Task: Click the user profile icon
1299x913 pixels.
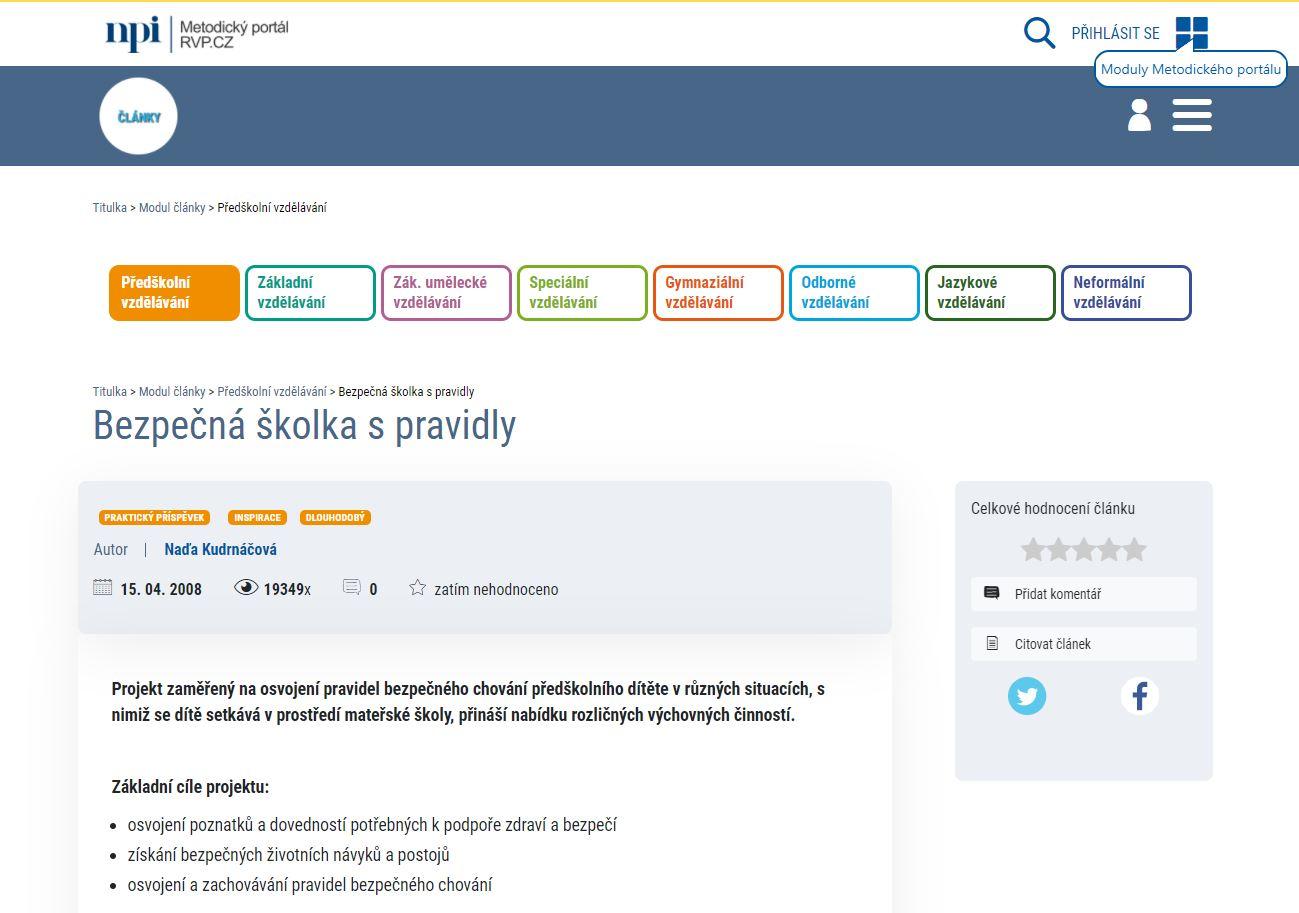Action: click(x=1139, y=115)
